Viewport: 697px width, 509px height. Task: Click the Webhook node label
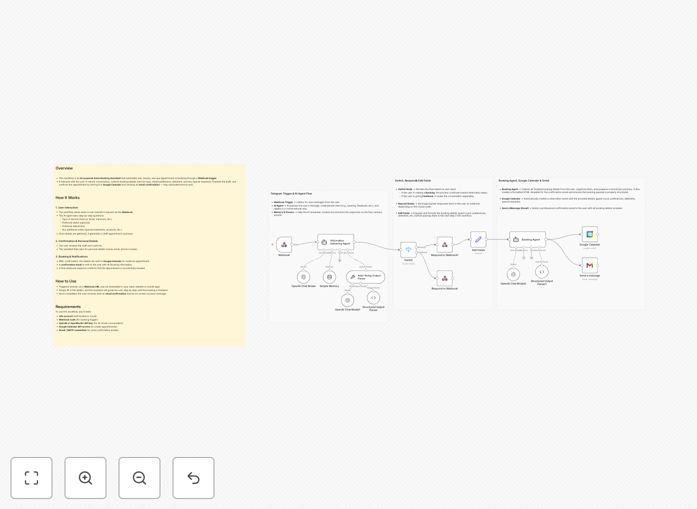(284, 255)
